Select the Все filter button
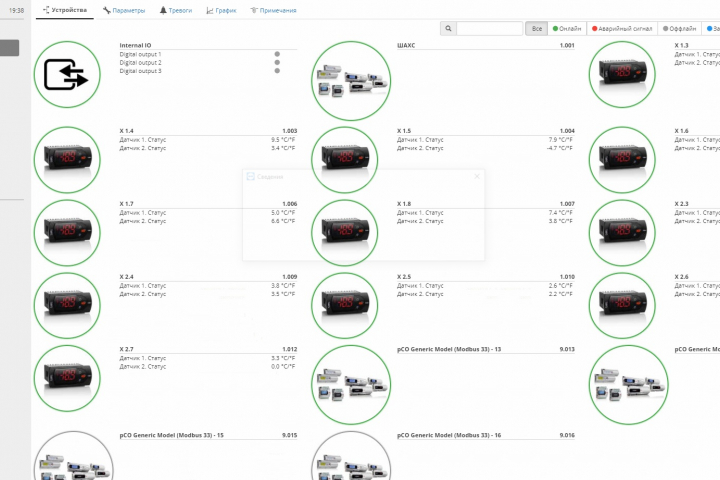720x480 pixels. click(537, 28)
